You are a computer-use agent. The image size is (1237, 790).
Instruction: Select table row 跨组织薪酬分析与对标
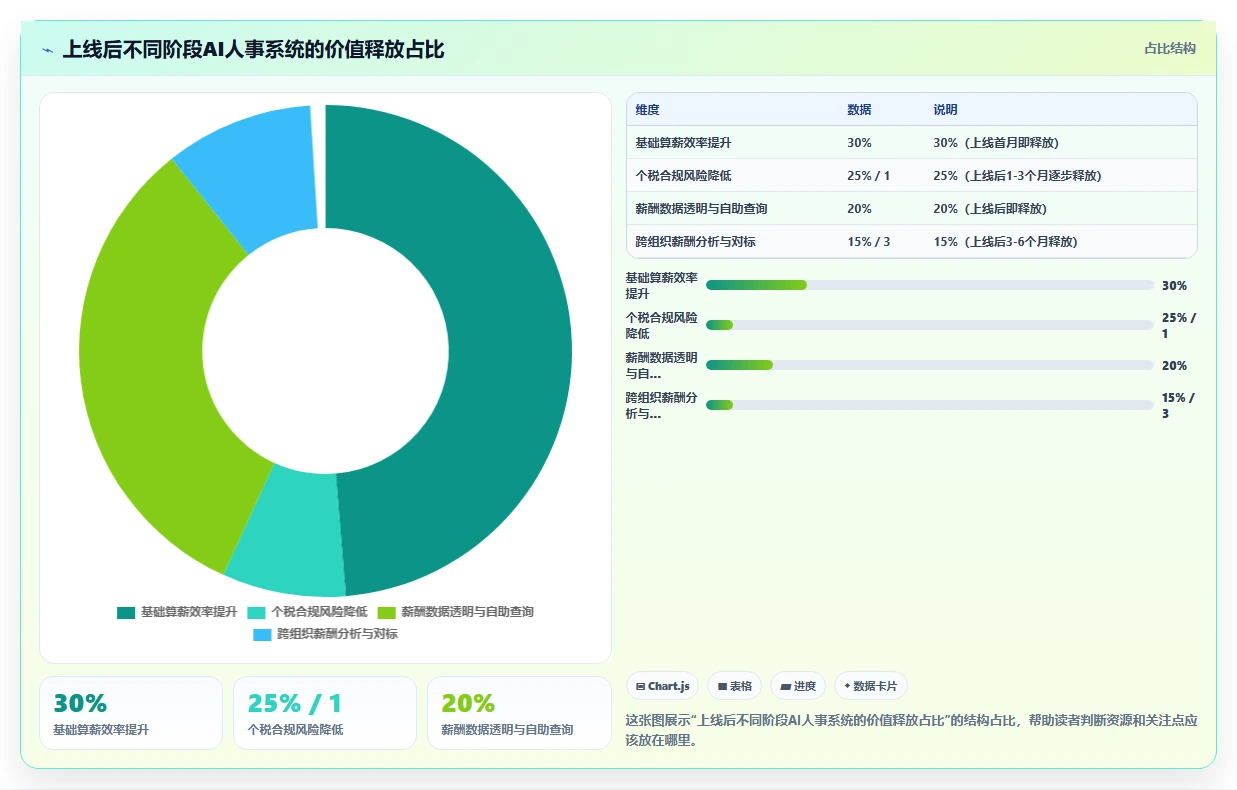(911, 242)
